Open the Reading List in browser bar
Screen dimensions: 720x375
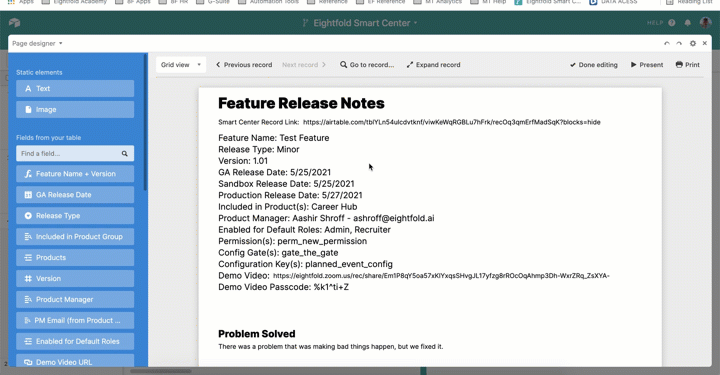[690, 2]
